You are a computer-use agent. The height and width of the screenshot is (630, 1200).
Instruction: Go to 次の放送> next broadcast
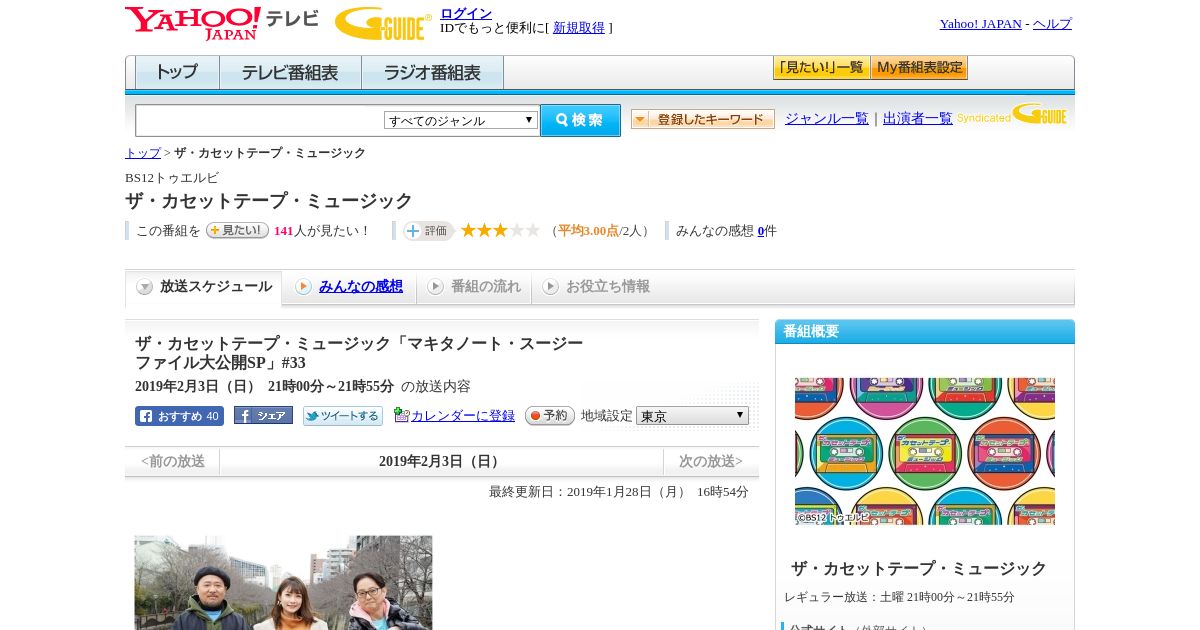pyautogui.click(x=711, y=462)
